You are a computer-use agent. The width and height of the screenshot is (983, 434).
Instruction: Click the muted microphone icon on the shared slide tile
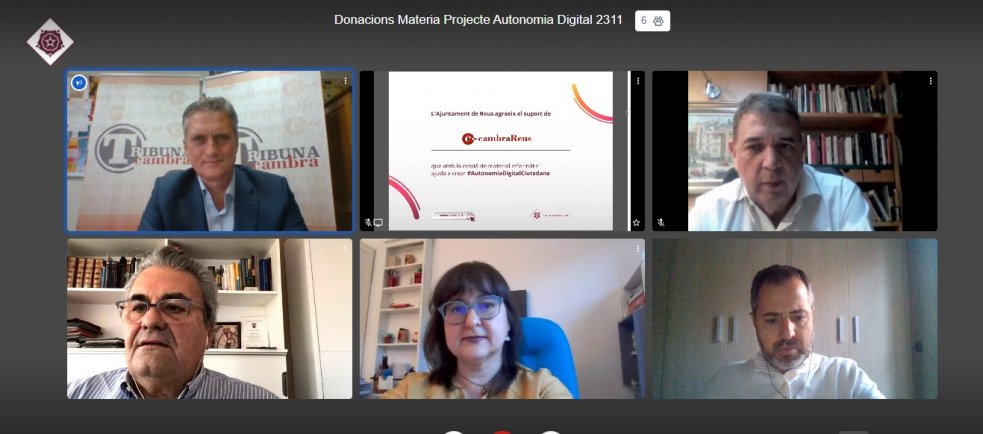pyautogui.click(x=369, y=222)
